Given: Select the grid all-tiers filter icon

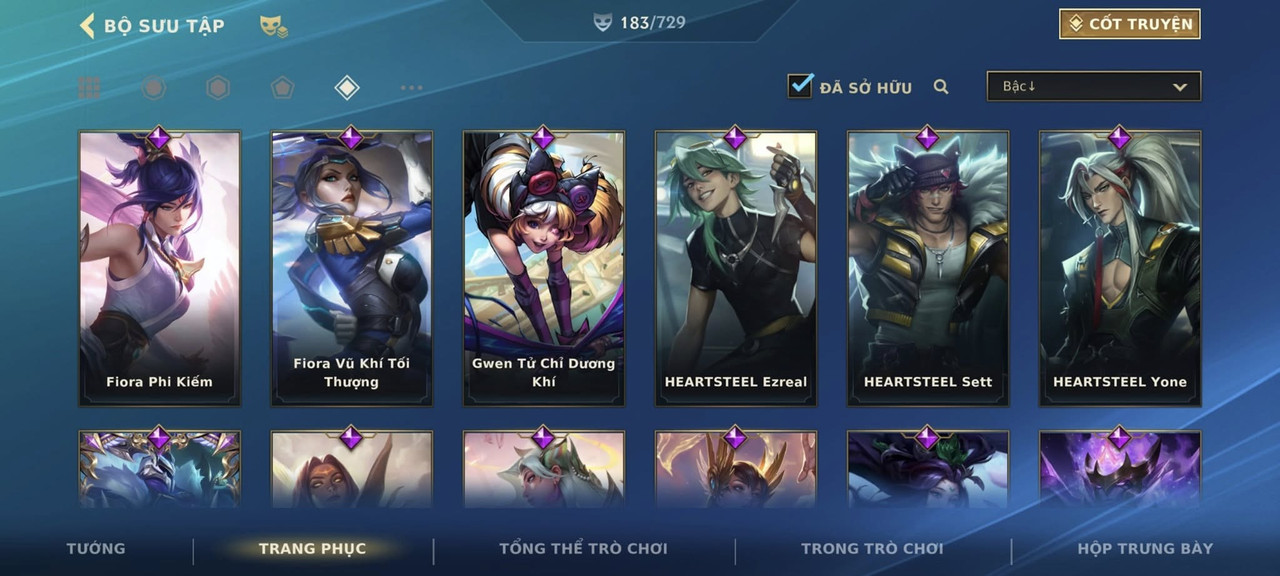Looking at the screenshot, I should point(89,88).
